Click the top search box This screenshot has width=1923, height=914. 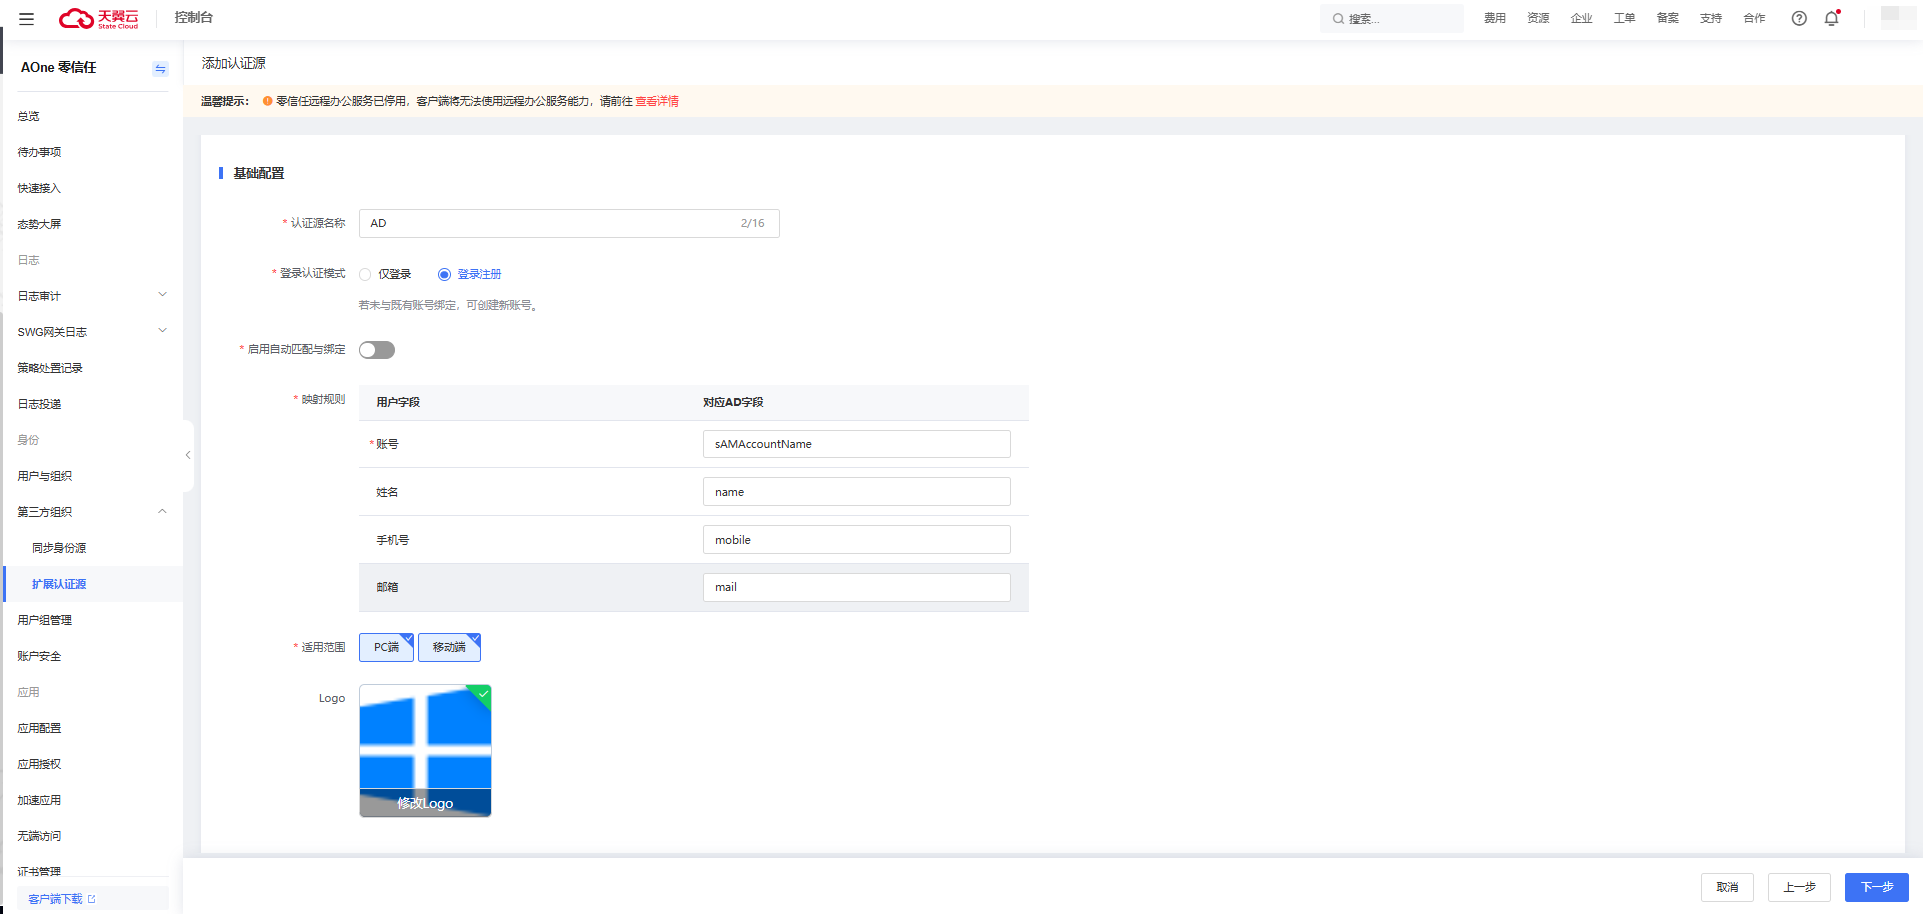point(1392,19)
